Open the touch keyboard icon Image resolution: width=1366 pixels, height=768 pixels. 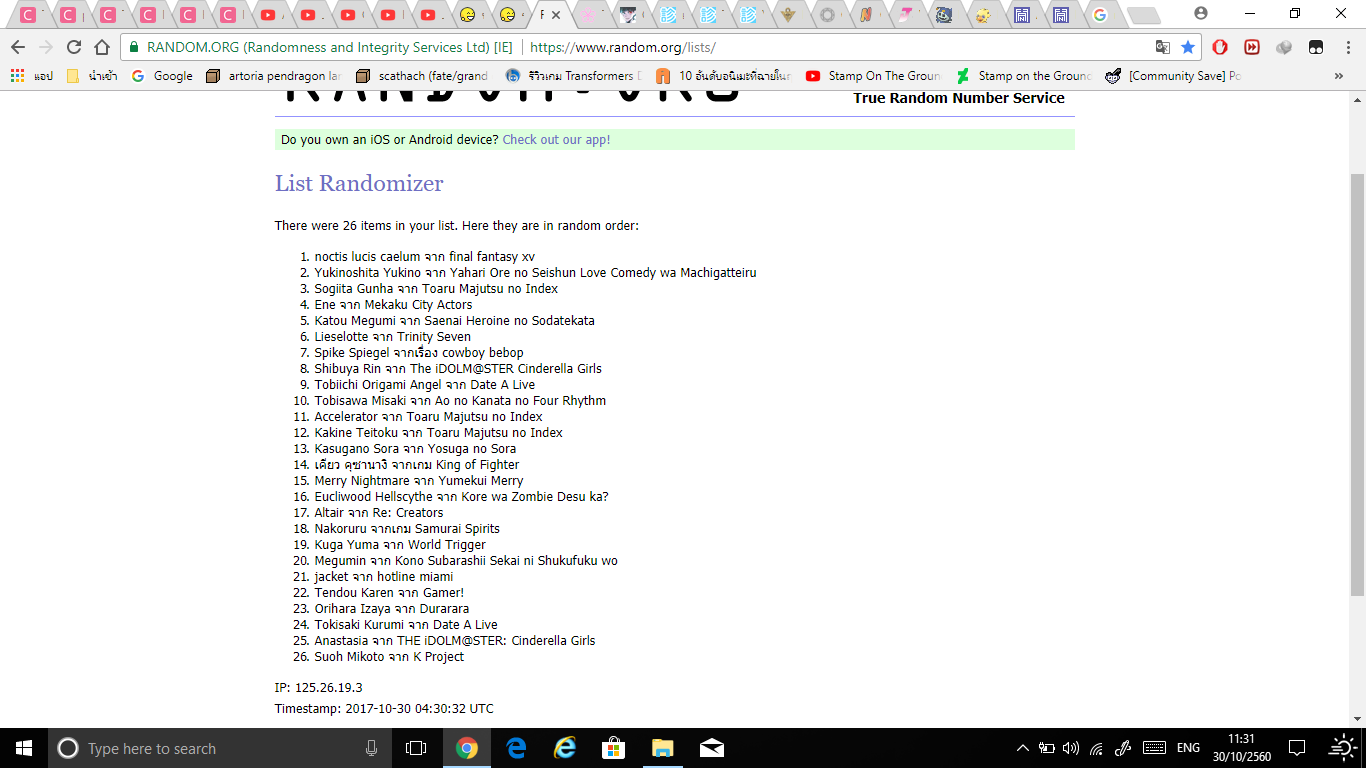1154,748
